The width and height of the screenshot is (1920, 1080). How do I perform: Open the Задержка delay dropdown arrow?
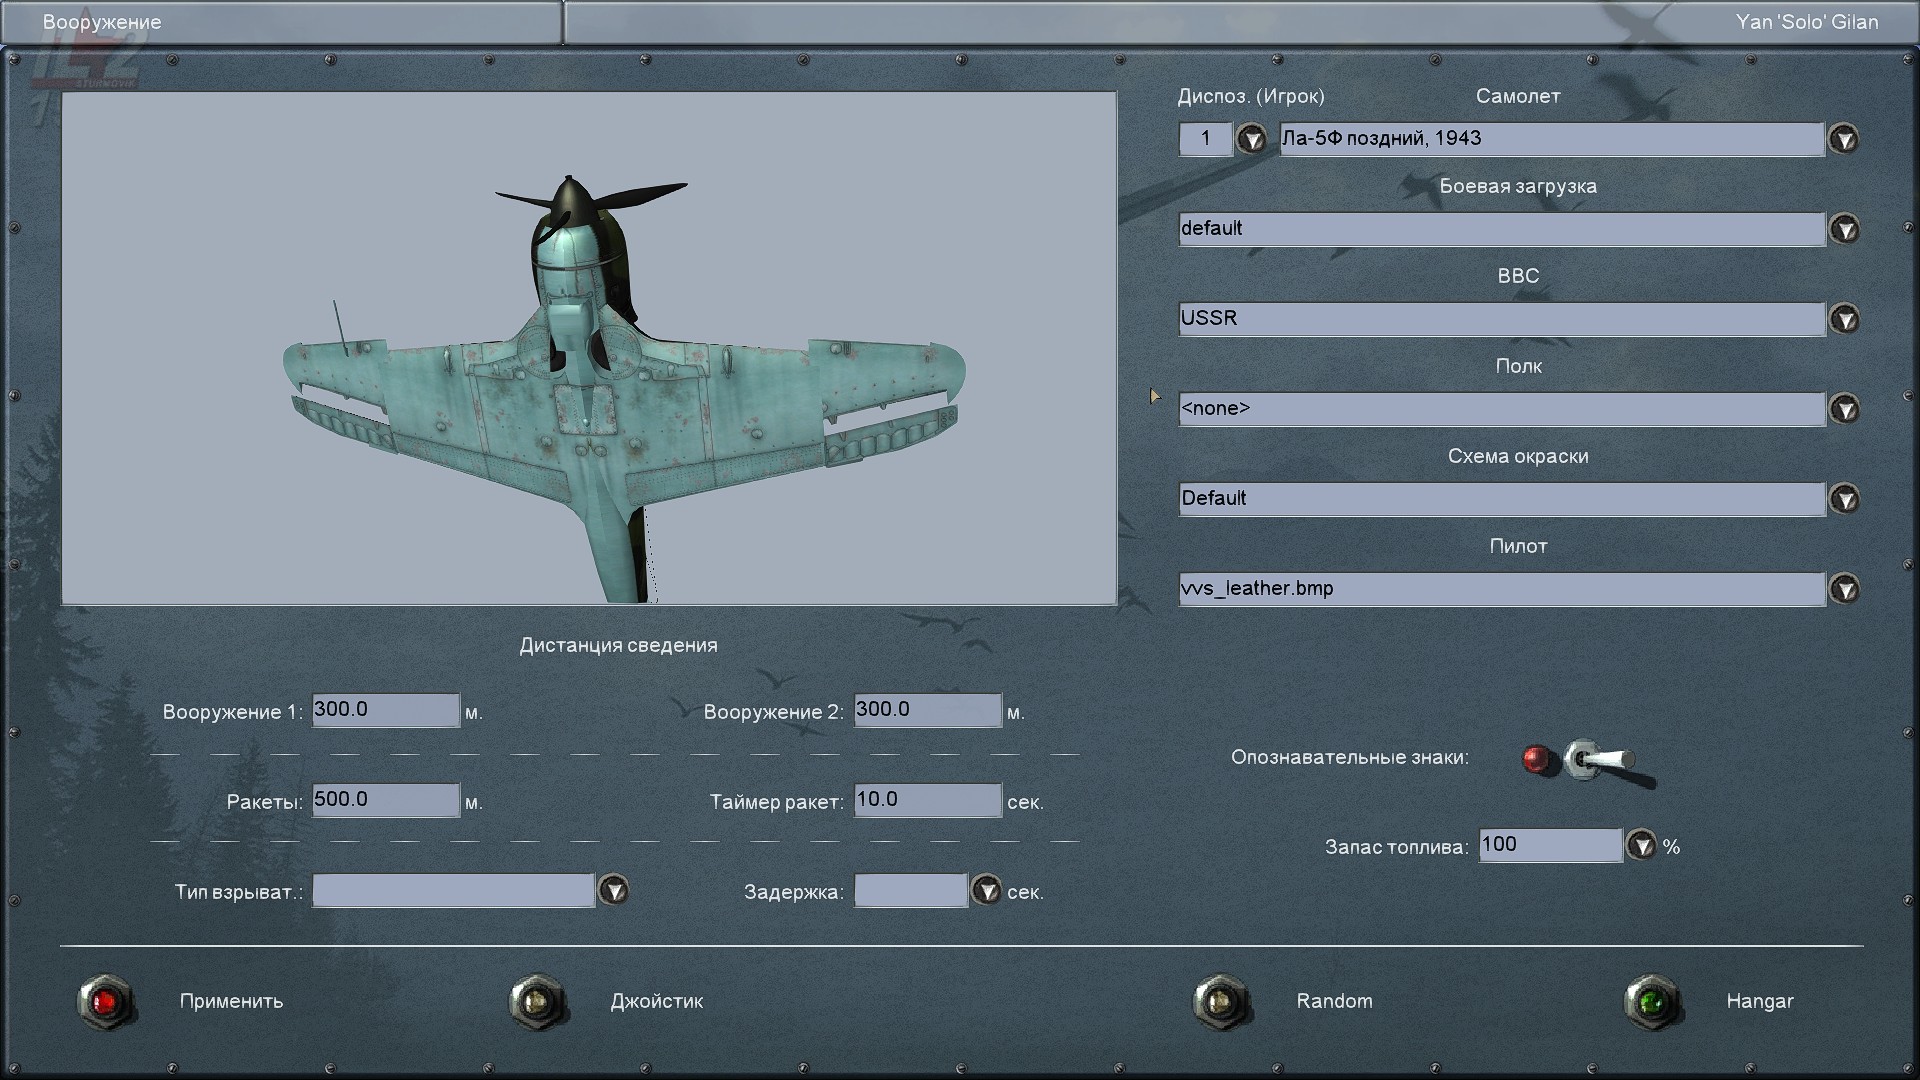coord(986,890)
